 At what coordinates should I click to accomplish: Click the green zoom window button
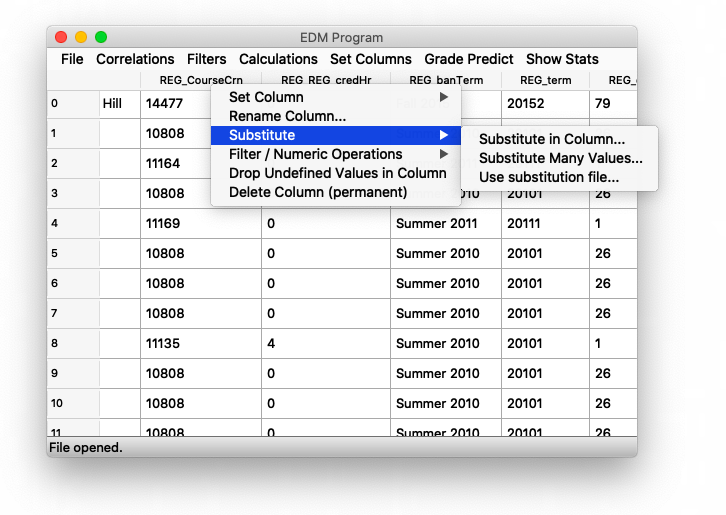coord(101,37)
